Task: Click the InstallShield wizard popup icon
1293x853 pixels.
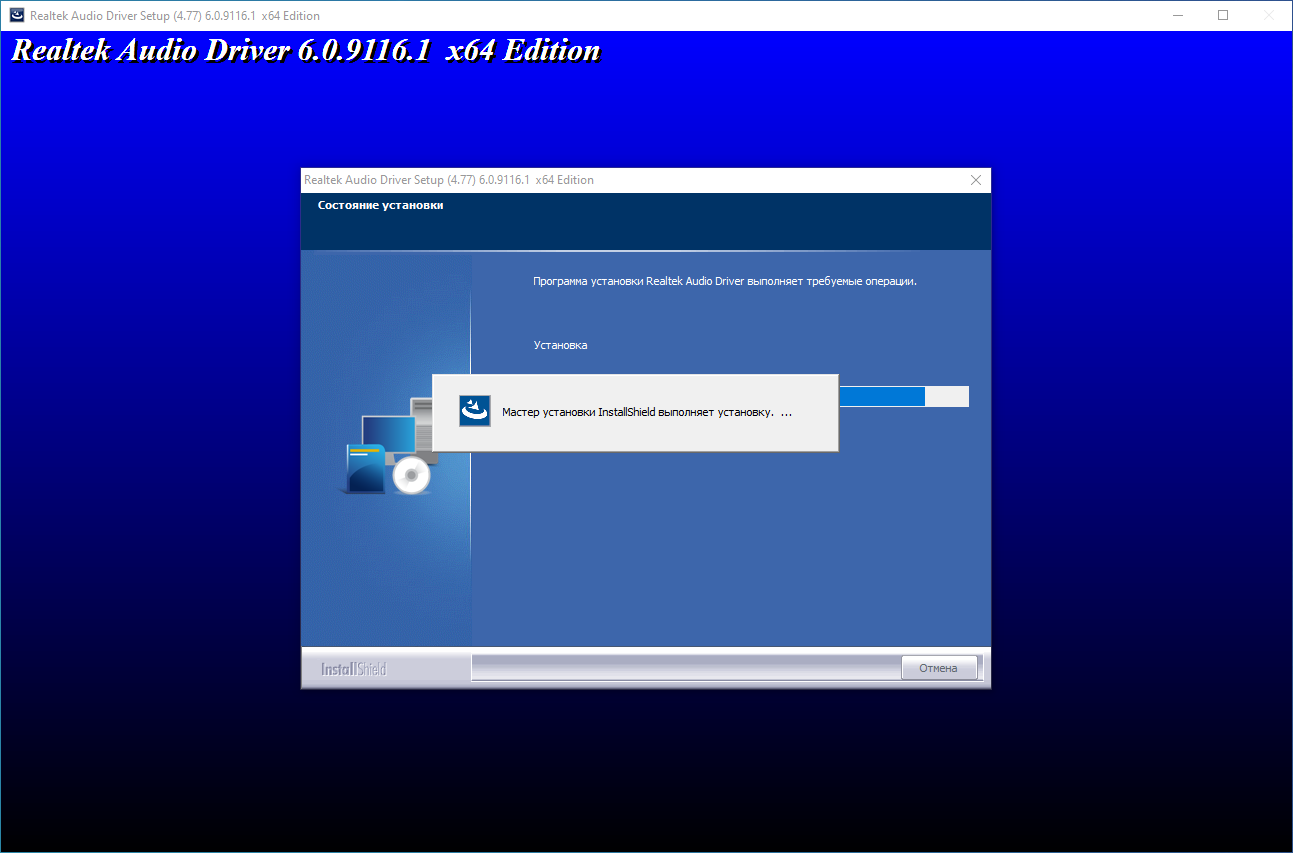Action: coord(474,411)
